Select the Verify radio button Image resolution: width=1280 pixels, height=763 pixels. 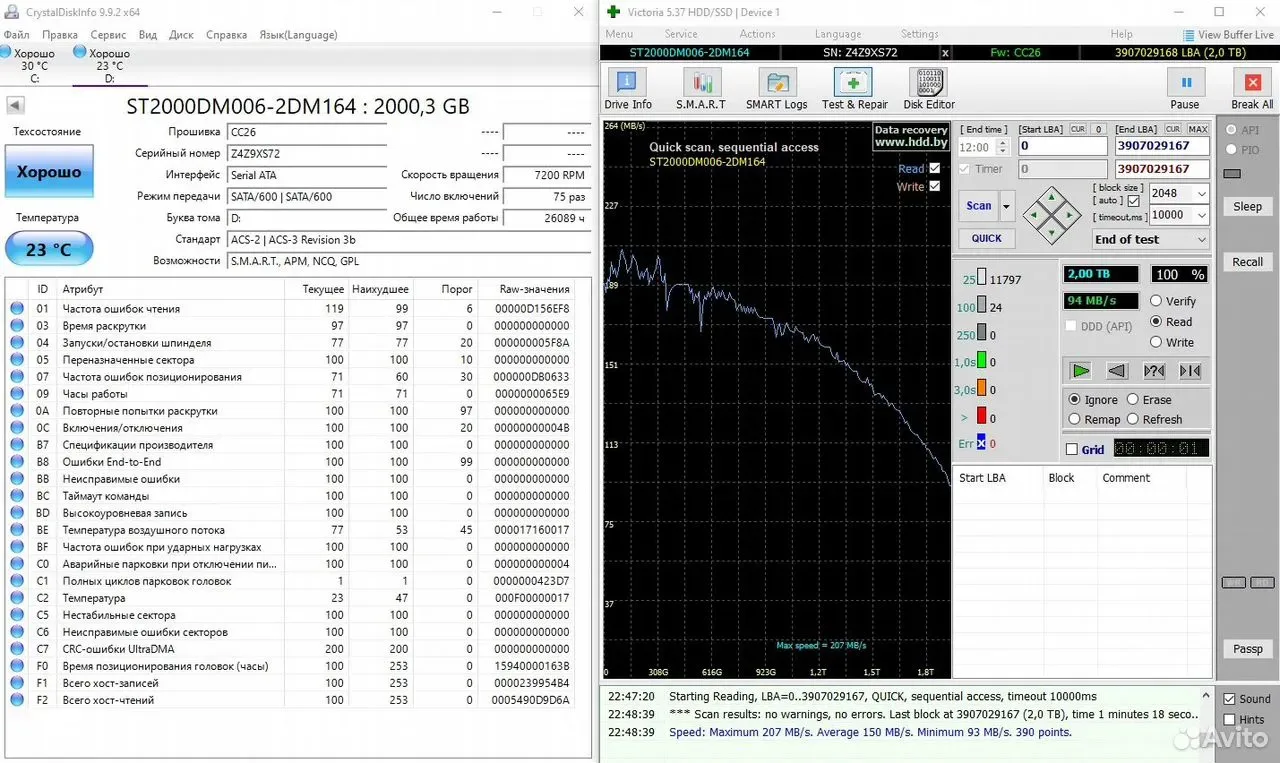point(1156,301)
